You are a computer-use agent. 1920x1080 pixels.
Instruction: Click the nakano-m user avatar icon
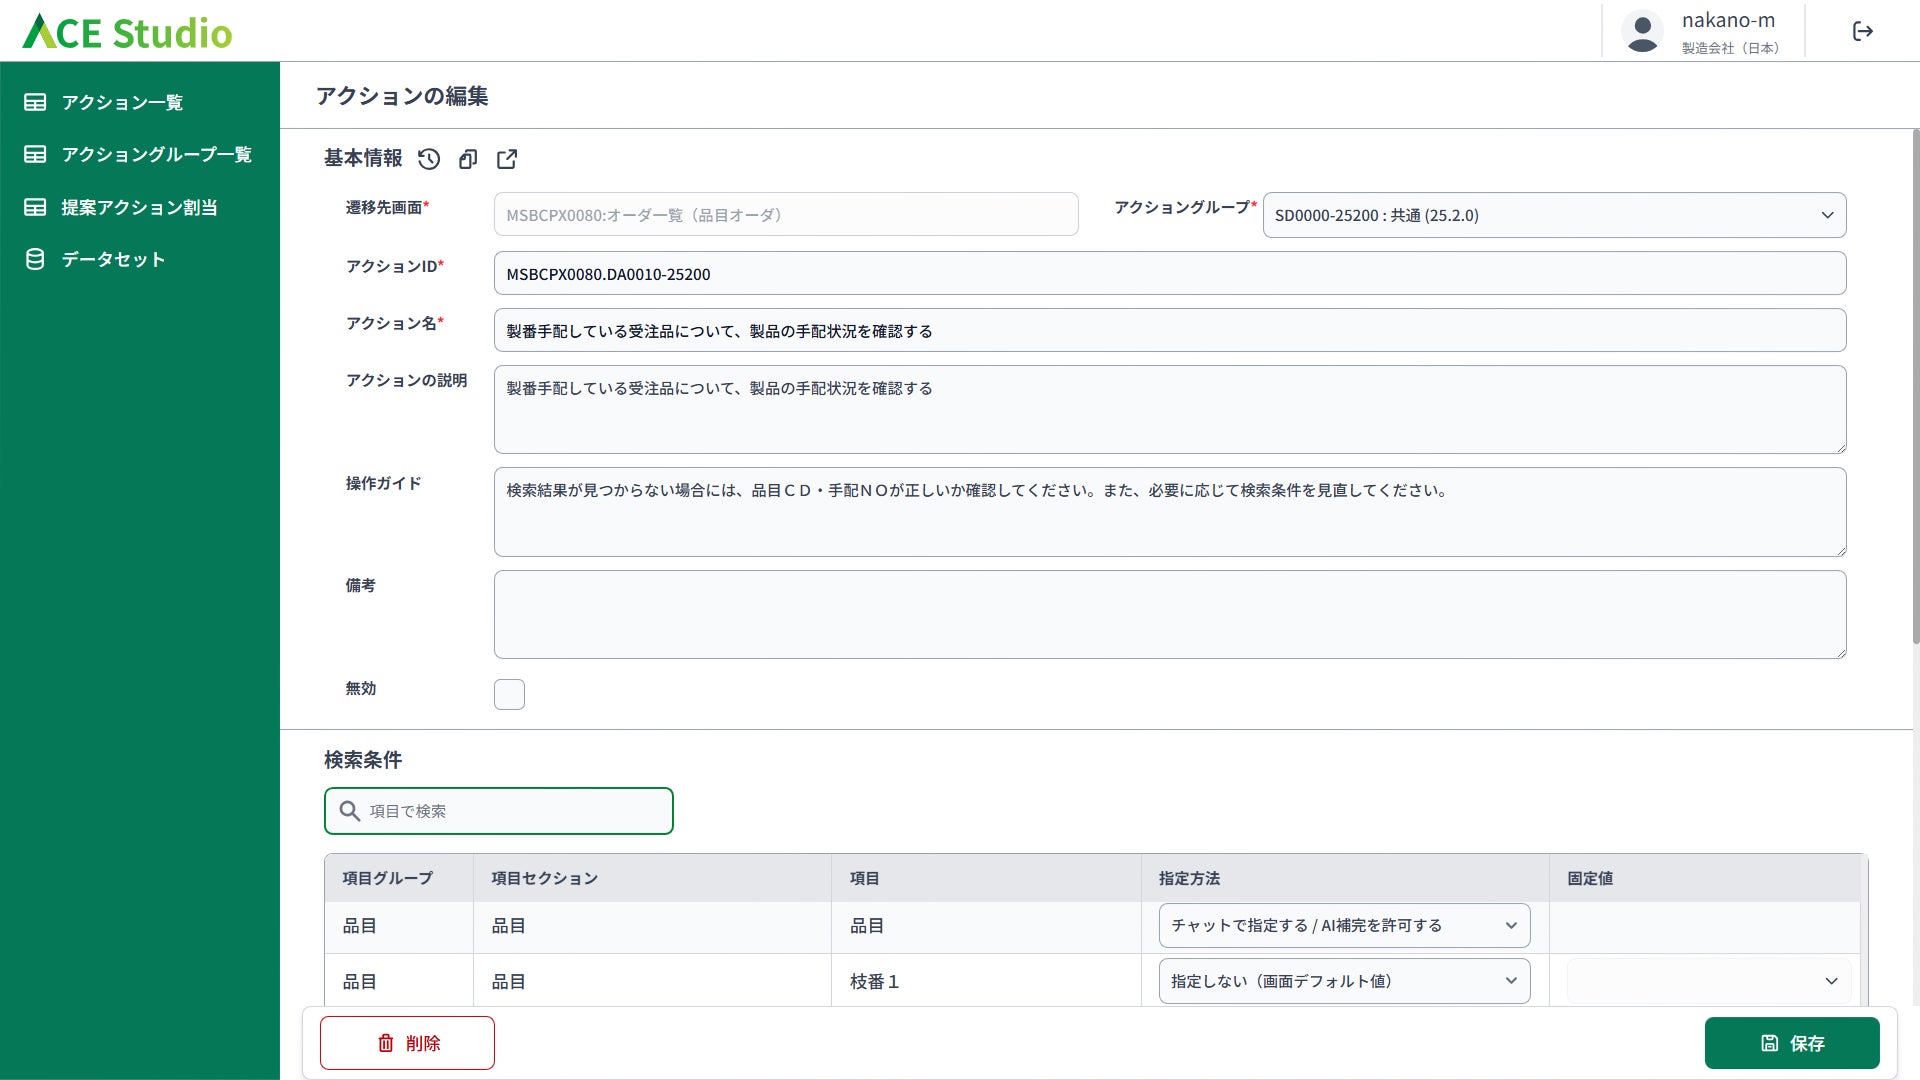(1642, 32)
